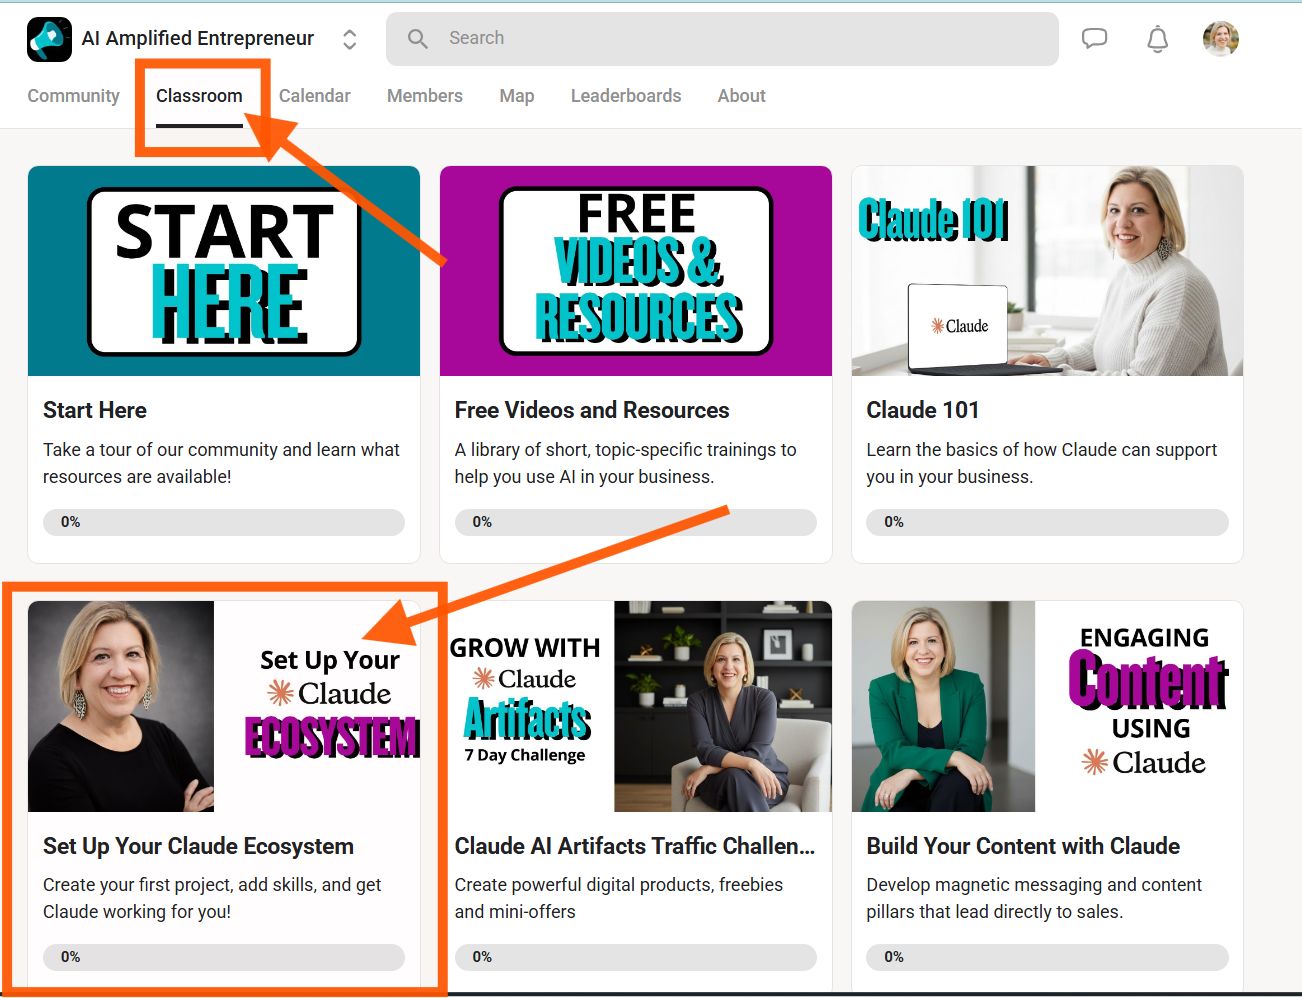Click the Claude AI Artifacts Traffic Challenge title
This screenshot has height=998, width=1302.
tap(635, 846)
